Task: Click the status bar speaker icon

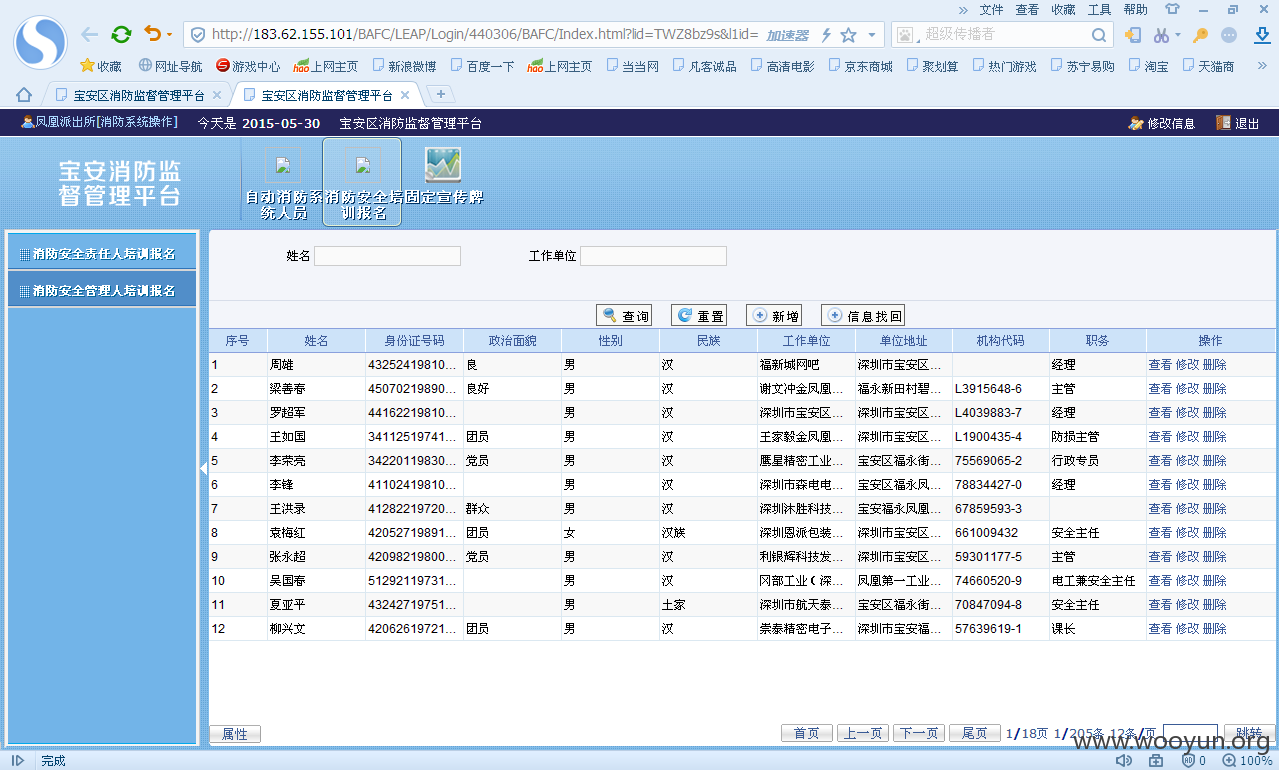Action: 1124,761
